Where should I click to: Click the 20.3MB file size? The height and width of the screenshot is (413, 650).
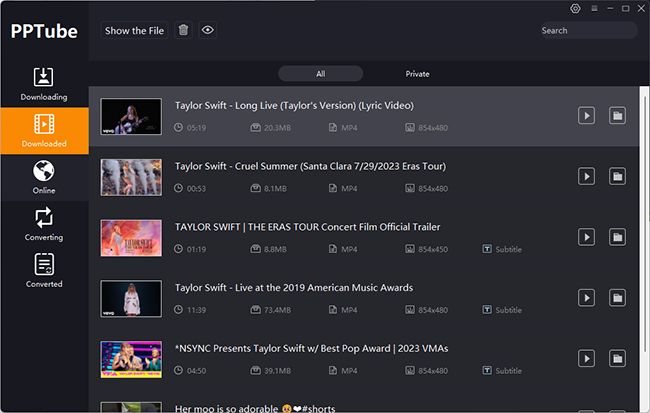(277, 128)
